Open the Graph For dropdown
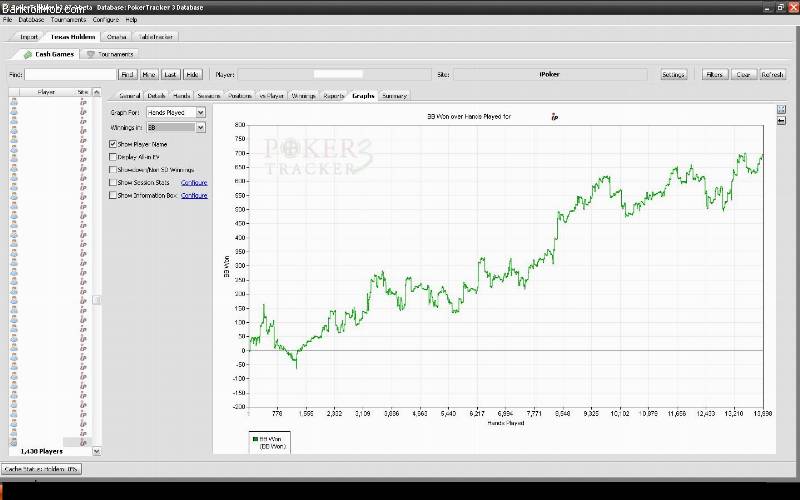The height and width of the screenshot is (500, 800). coord(201,112)
